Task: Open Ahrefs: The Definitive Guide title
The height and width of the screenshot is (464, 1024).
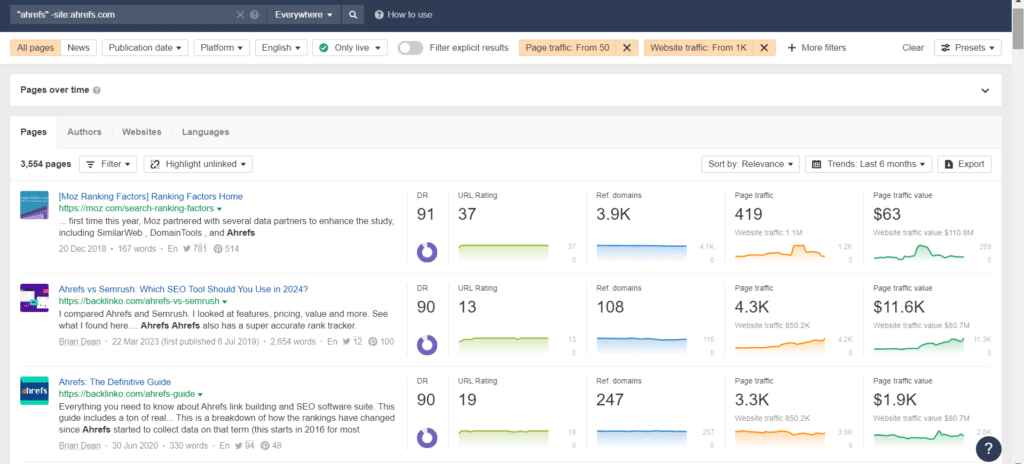Action: point(115,382)
